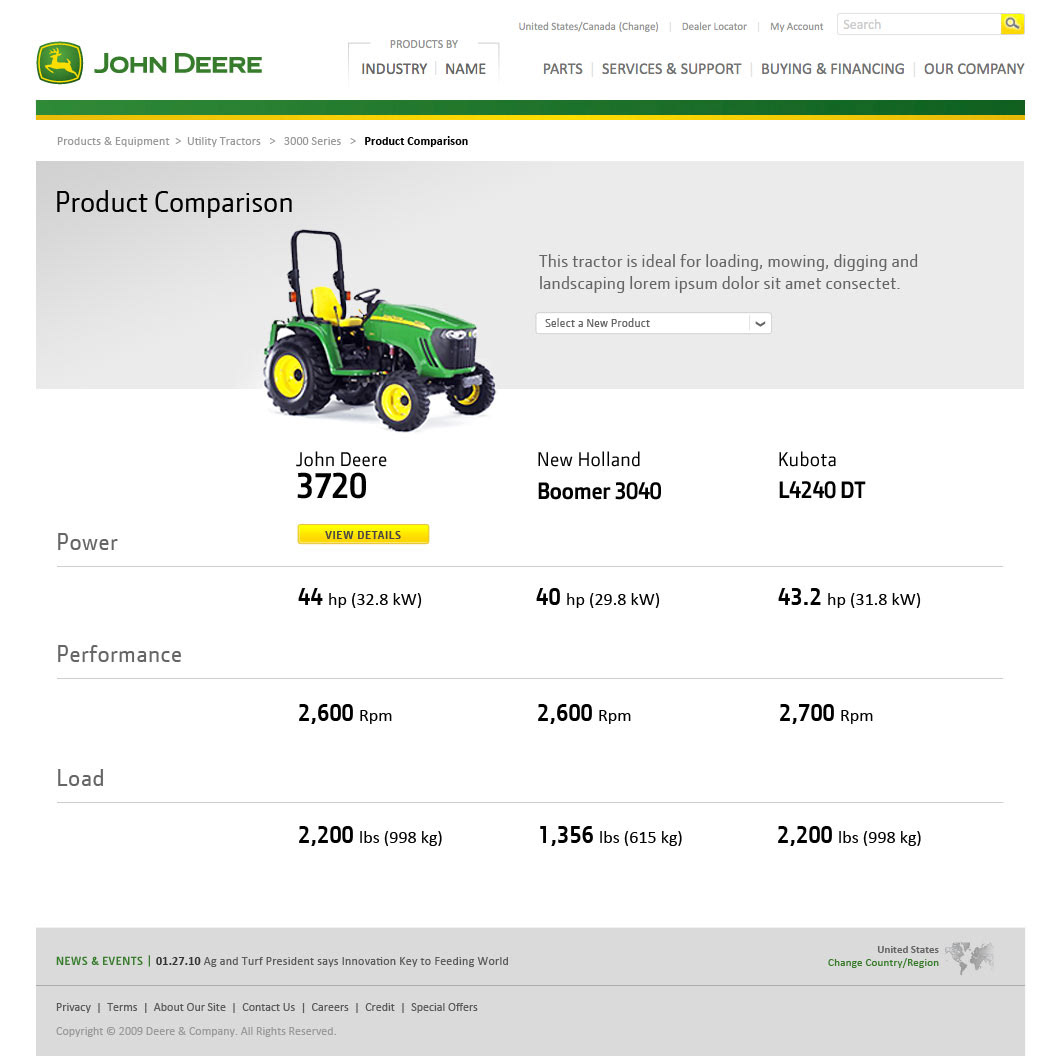
Task: Click the New Holland brand label
Action: 589,459
